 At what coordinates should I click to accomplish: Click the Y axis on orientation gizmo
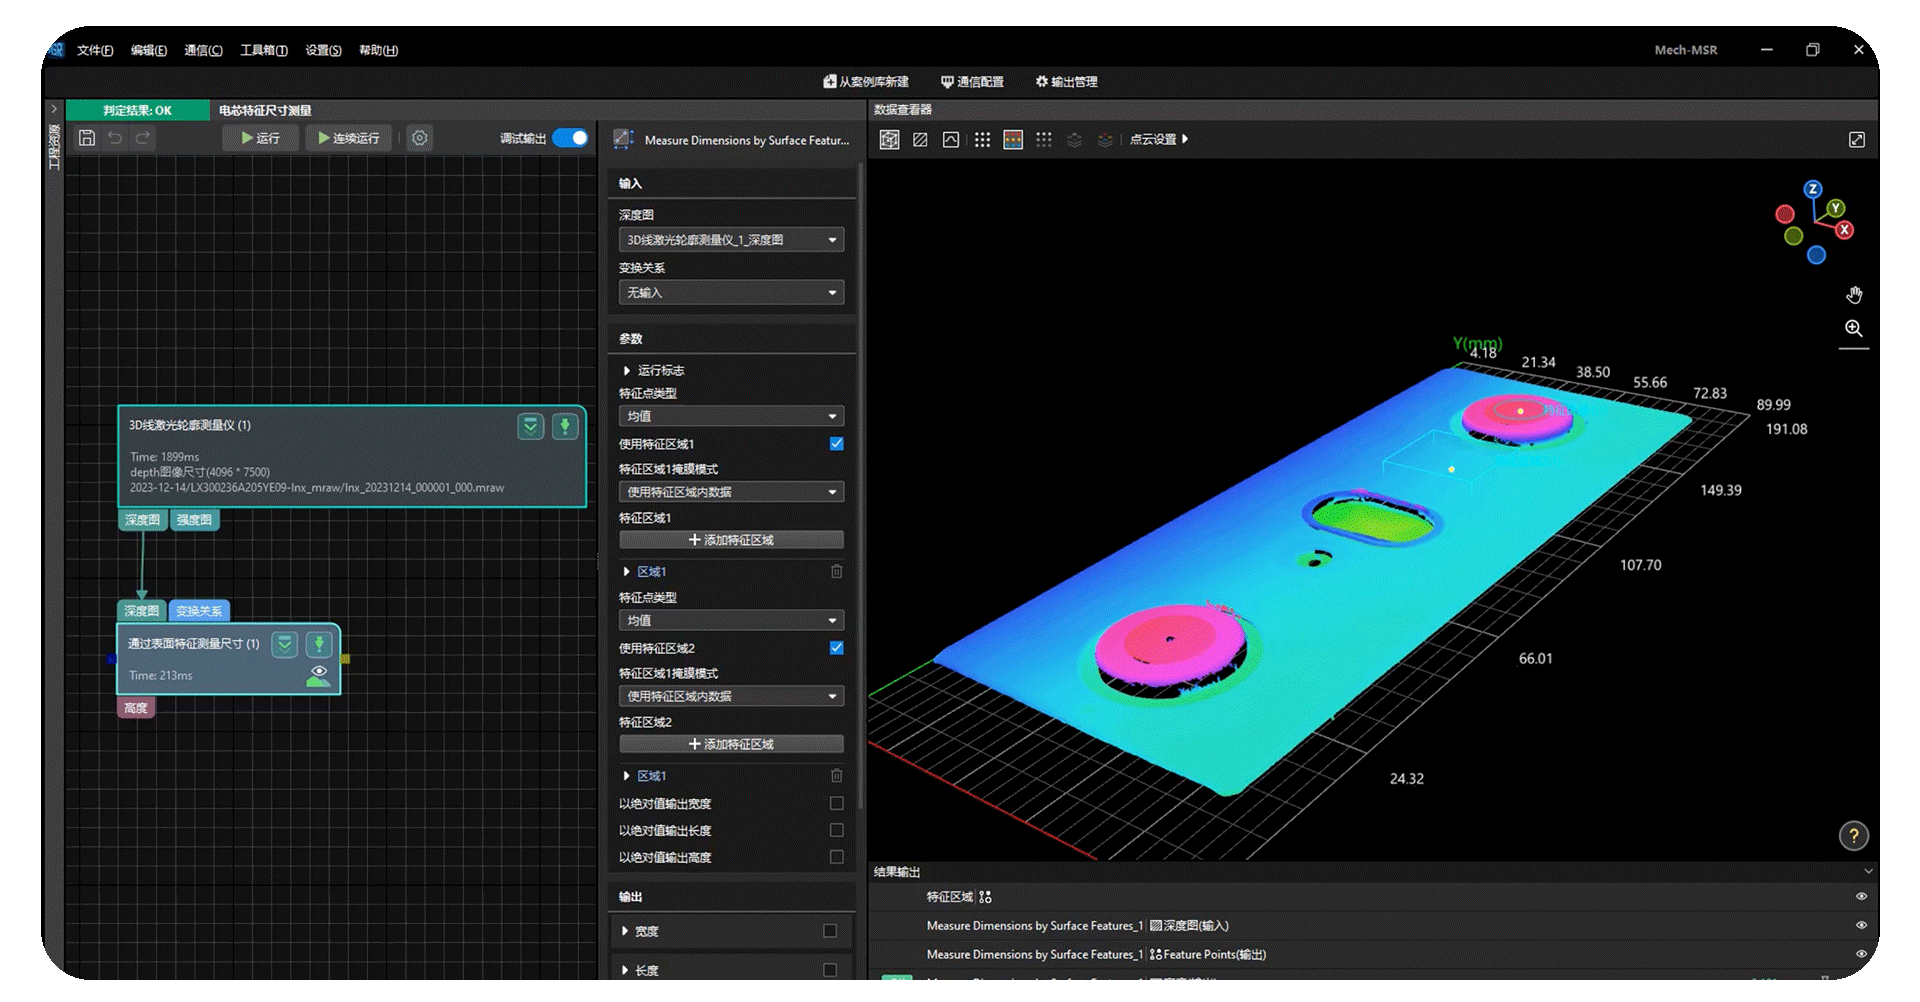[1836, 208]
